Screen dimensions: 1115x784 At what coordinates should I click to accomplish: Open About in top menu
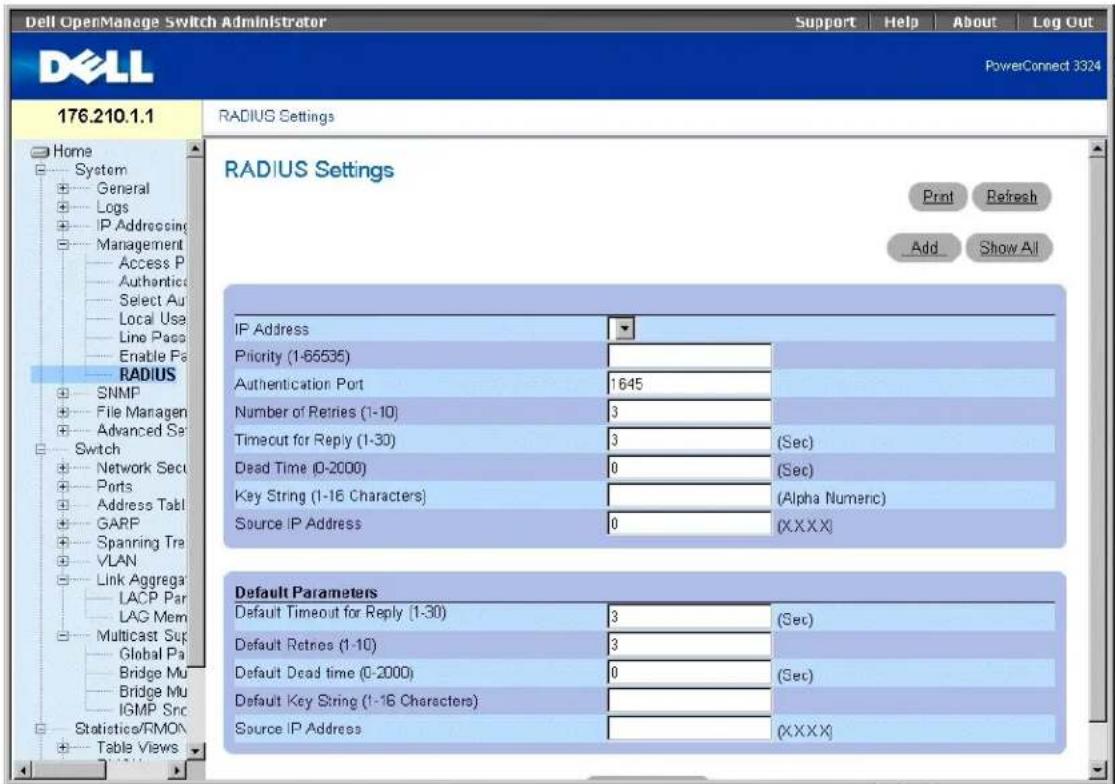click(974, 22)
